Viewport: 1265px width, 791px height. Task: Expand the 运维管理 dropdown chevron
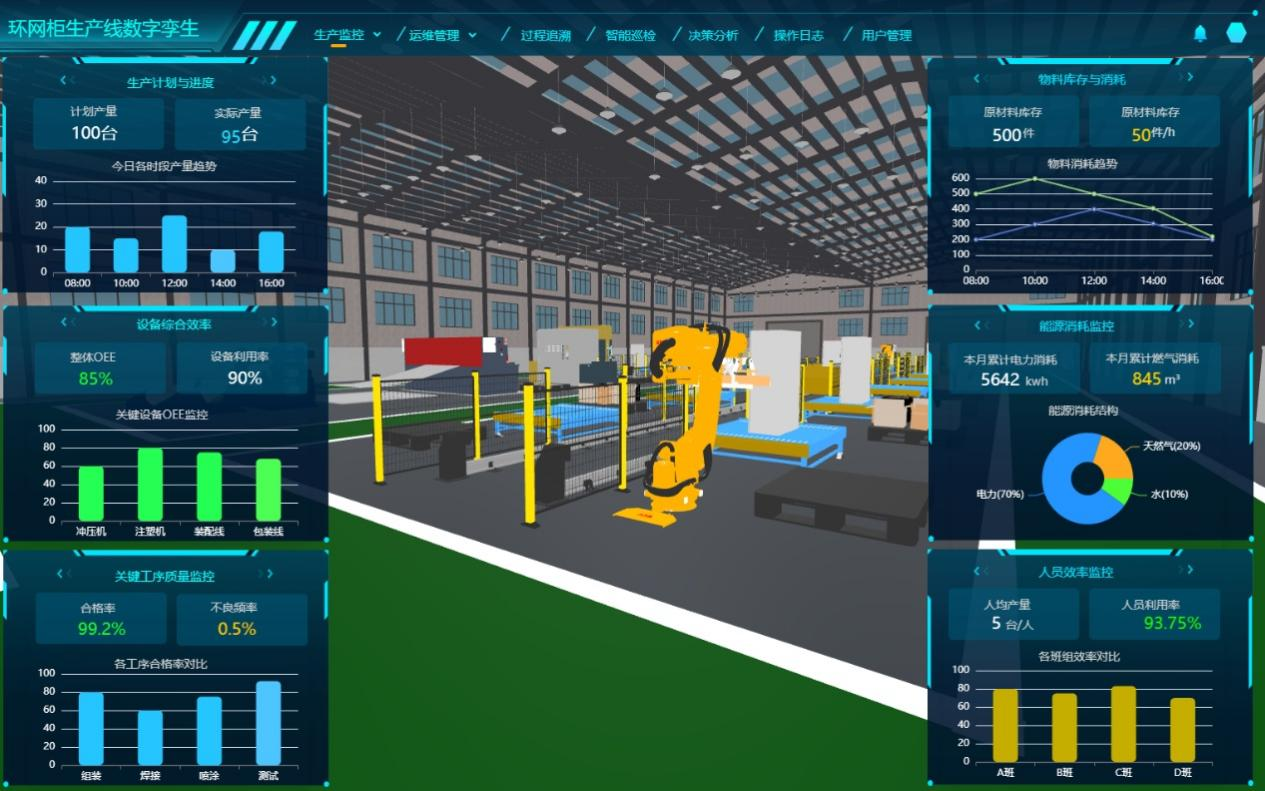pos(473,35)
